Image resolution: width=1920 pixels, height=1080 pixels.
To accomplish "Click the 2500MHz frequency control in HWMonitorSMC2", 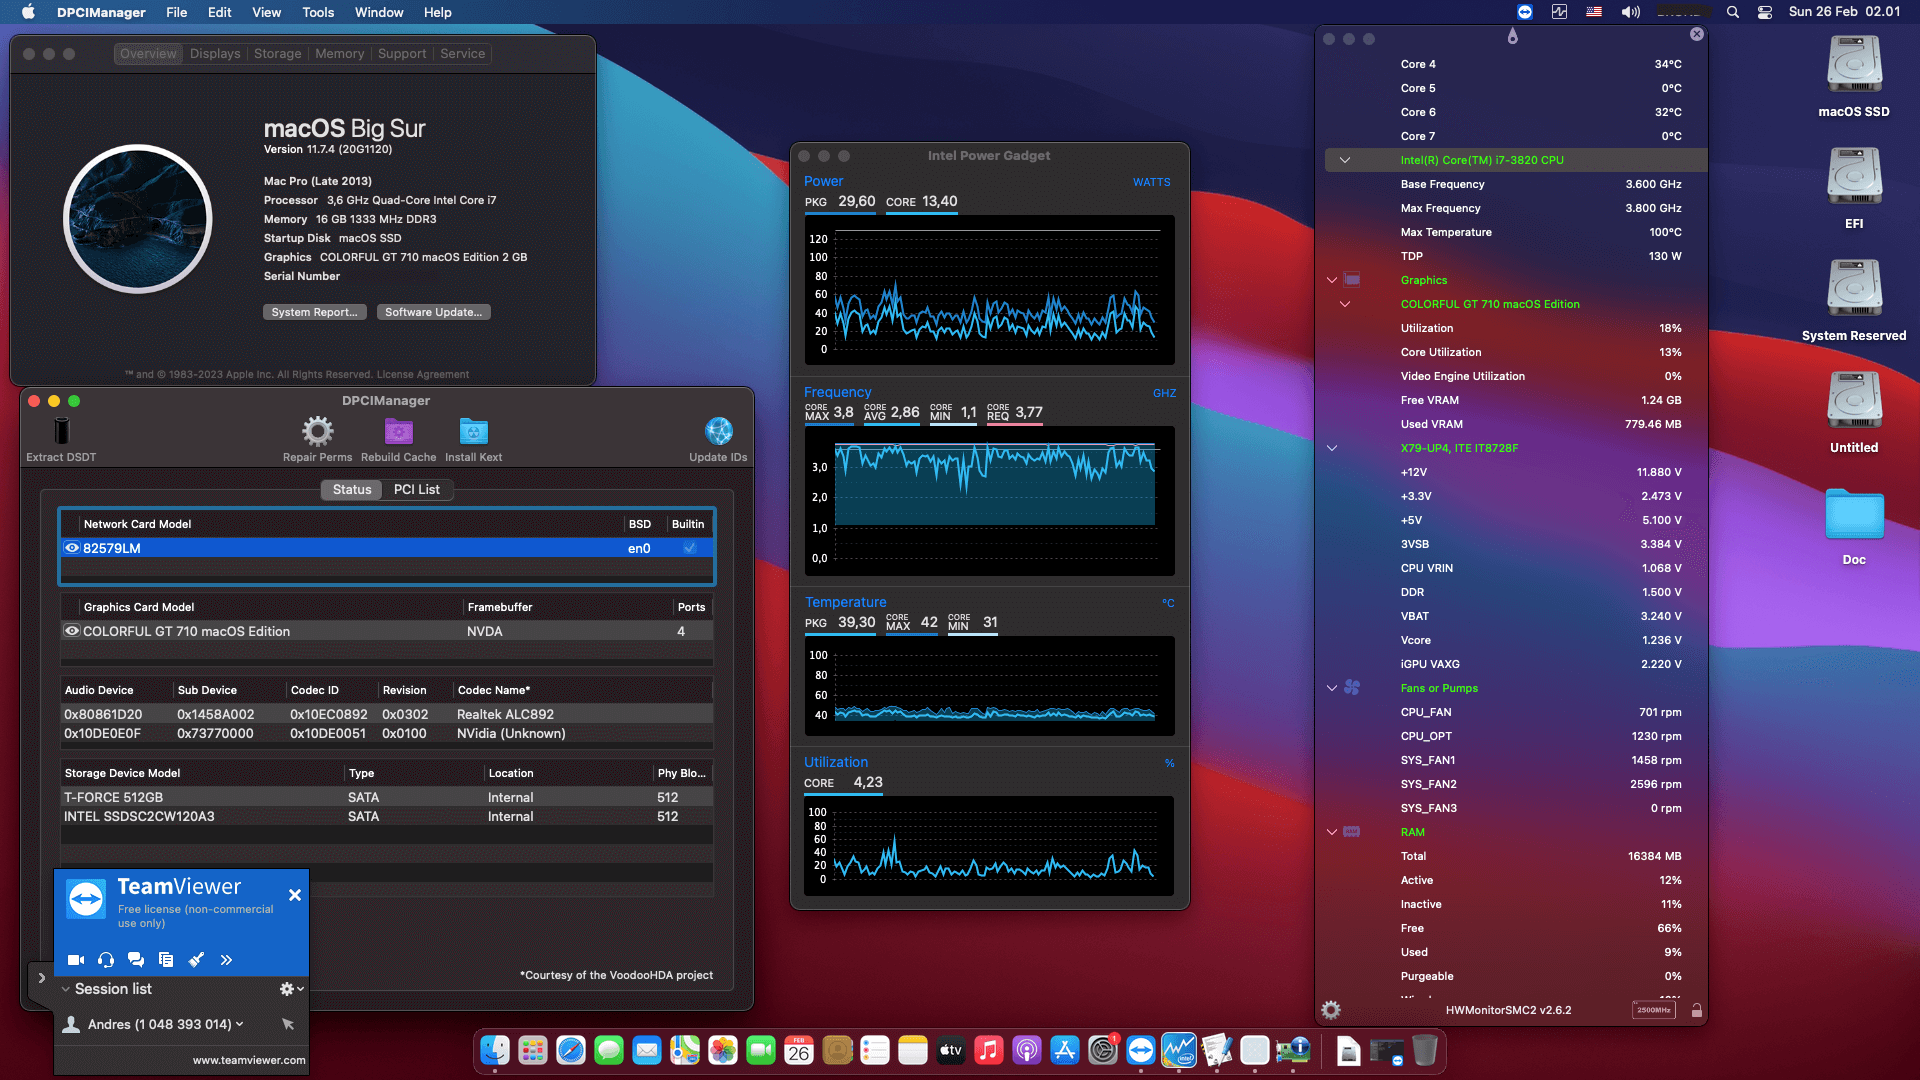I will point(1654,1010).
